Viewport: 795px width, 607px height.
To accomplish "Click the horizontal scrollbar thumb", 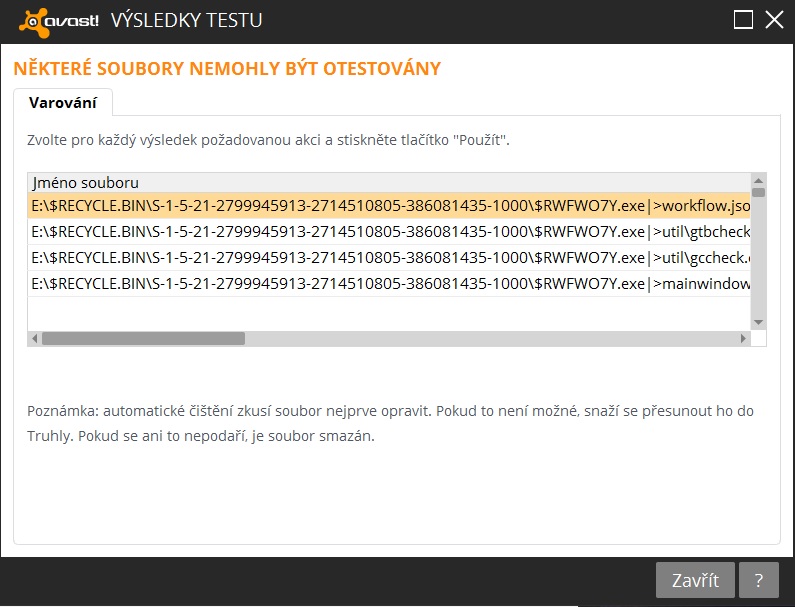I will pyautogui.click(x=142, y=339).
